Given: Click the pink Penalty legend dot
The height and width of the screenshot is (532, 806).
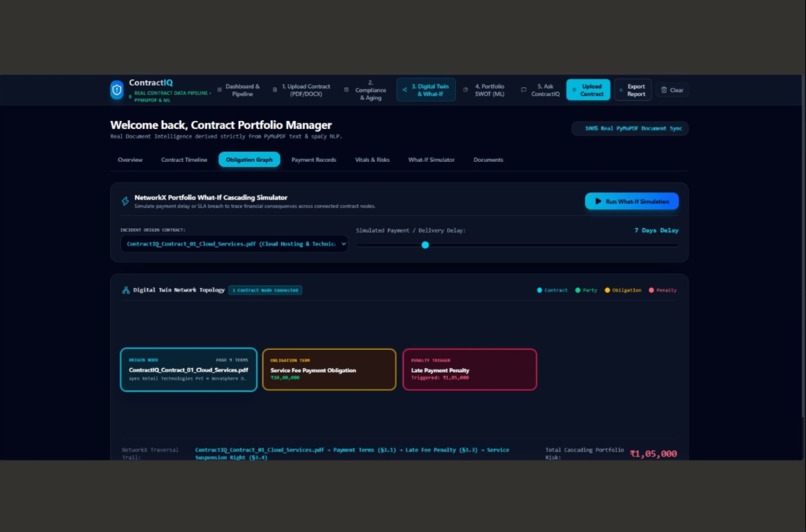Looking at the screenshot, I should pyautogui.click(x=651, y=290).
